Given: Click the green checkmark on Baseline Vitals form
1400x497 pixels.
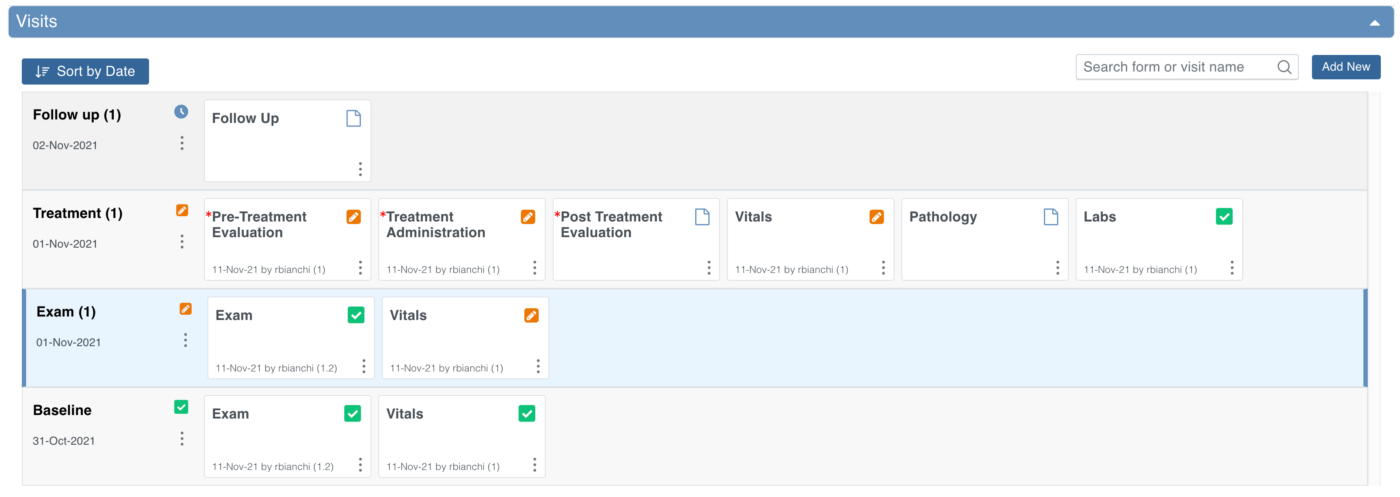Looking at the screenshot, I should pyautogui.click(x=527, y=414).
